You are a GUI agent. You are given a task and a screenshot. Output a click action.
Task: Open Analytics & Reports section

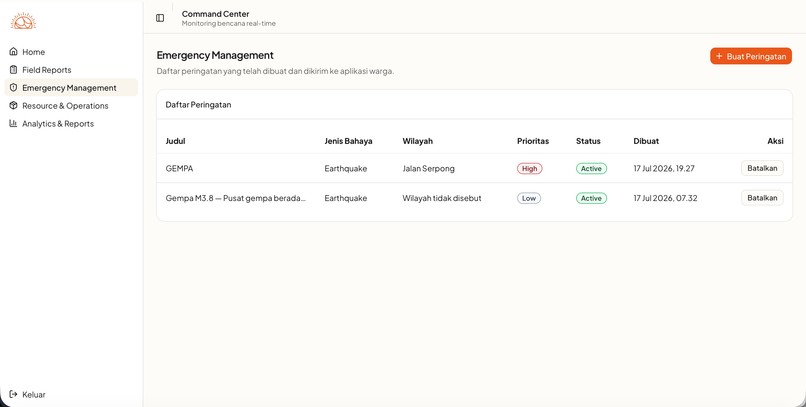(x=71, y=123)
